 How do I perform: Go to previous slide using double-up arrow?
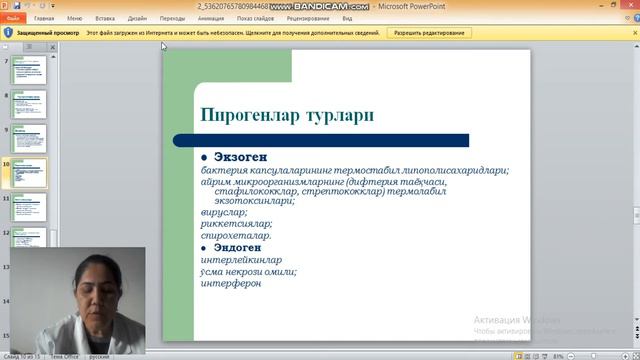point(637,329)
